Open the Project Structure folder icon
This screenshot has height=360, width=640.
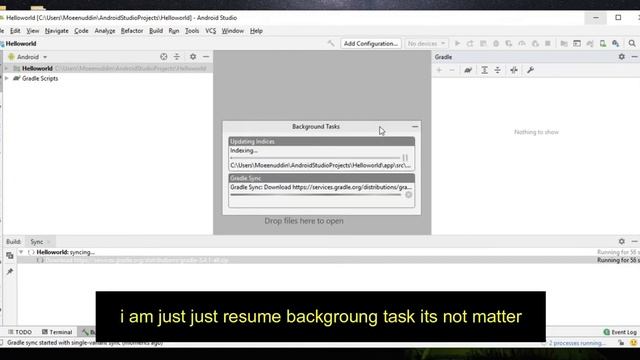pyautogui.click(x=564, y=43)
